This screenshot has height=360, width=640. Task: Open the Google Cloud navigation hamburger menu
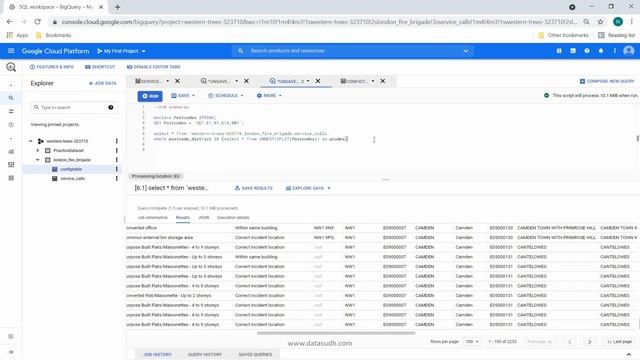(11, 51)
